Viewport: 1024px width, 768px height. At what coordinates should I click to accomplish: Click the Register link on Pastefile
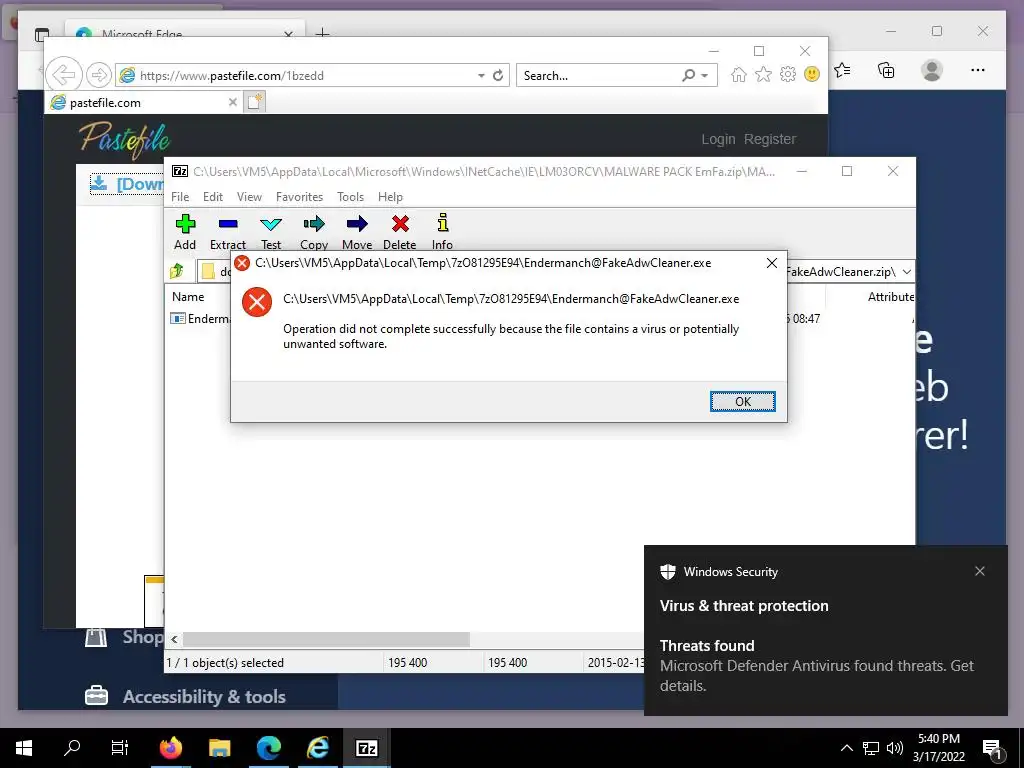pos(770,139)
